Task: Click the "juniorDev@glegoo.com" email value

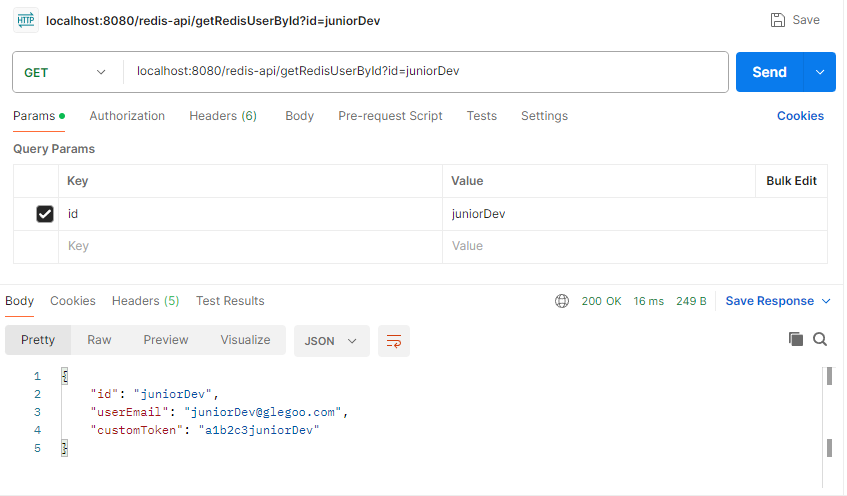Action: 263,412
